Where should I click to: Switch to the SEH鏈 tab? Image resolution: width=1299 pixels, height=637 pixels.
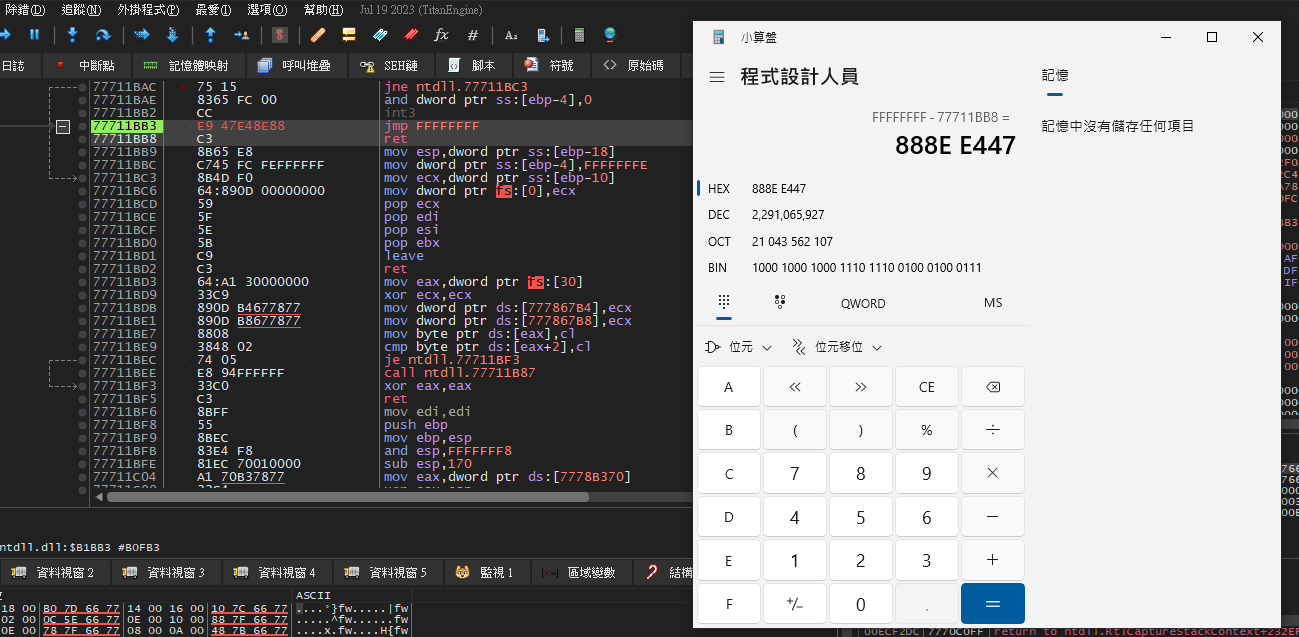click(391, 65)
